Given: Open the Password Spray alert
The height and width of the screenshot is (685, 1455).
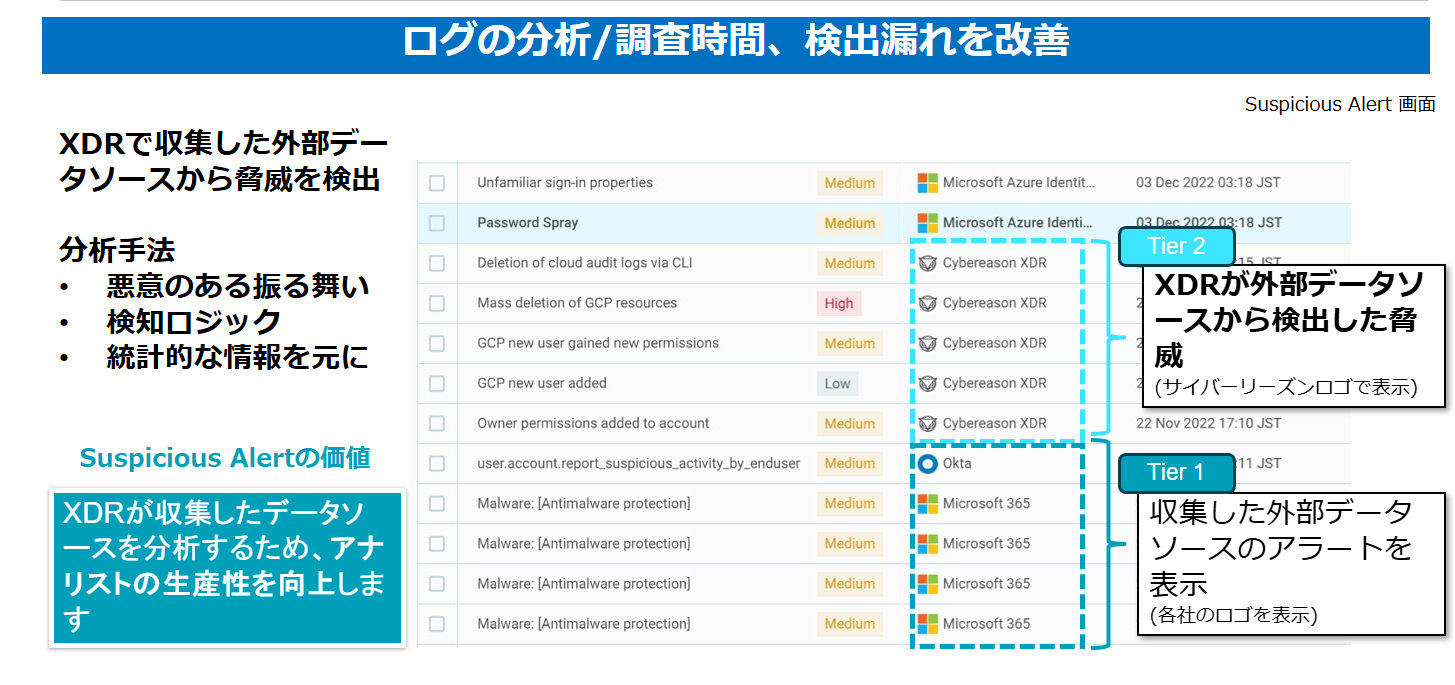Looking at the screenshot, I should pos(527,223).
